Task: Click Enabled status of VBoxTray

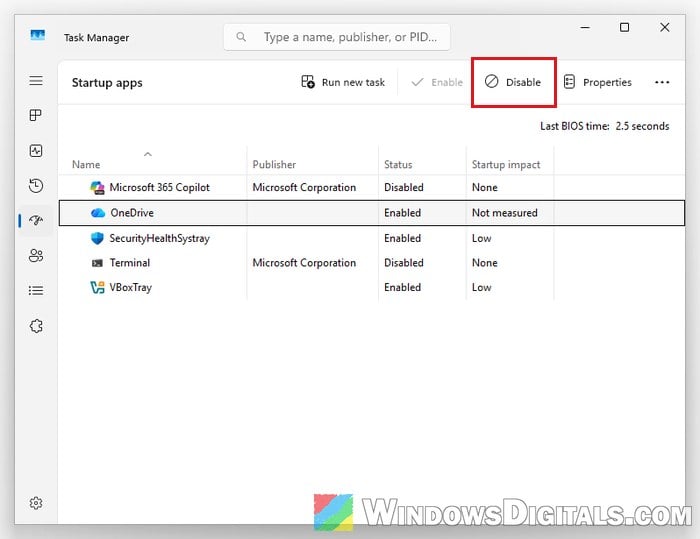Action: coord(402,288)
